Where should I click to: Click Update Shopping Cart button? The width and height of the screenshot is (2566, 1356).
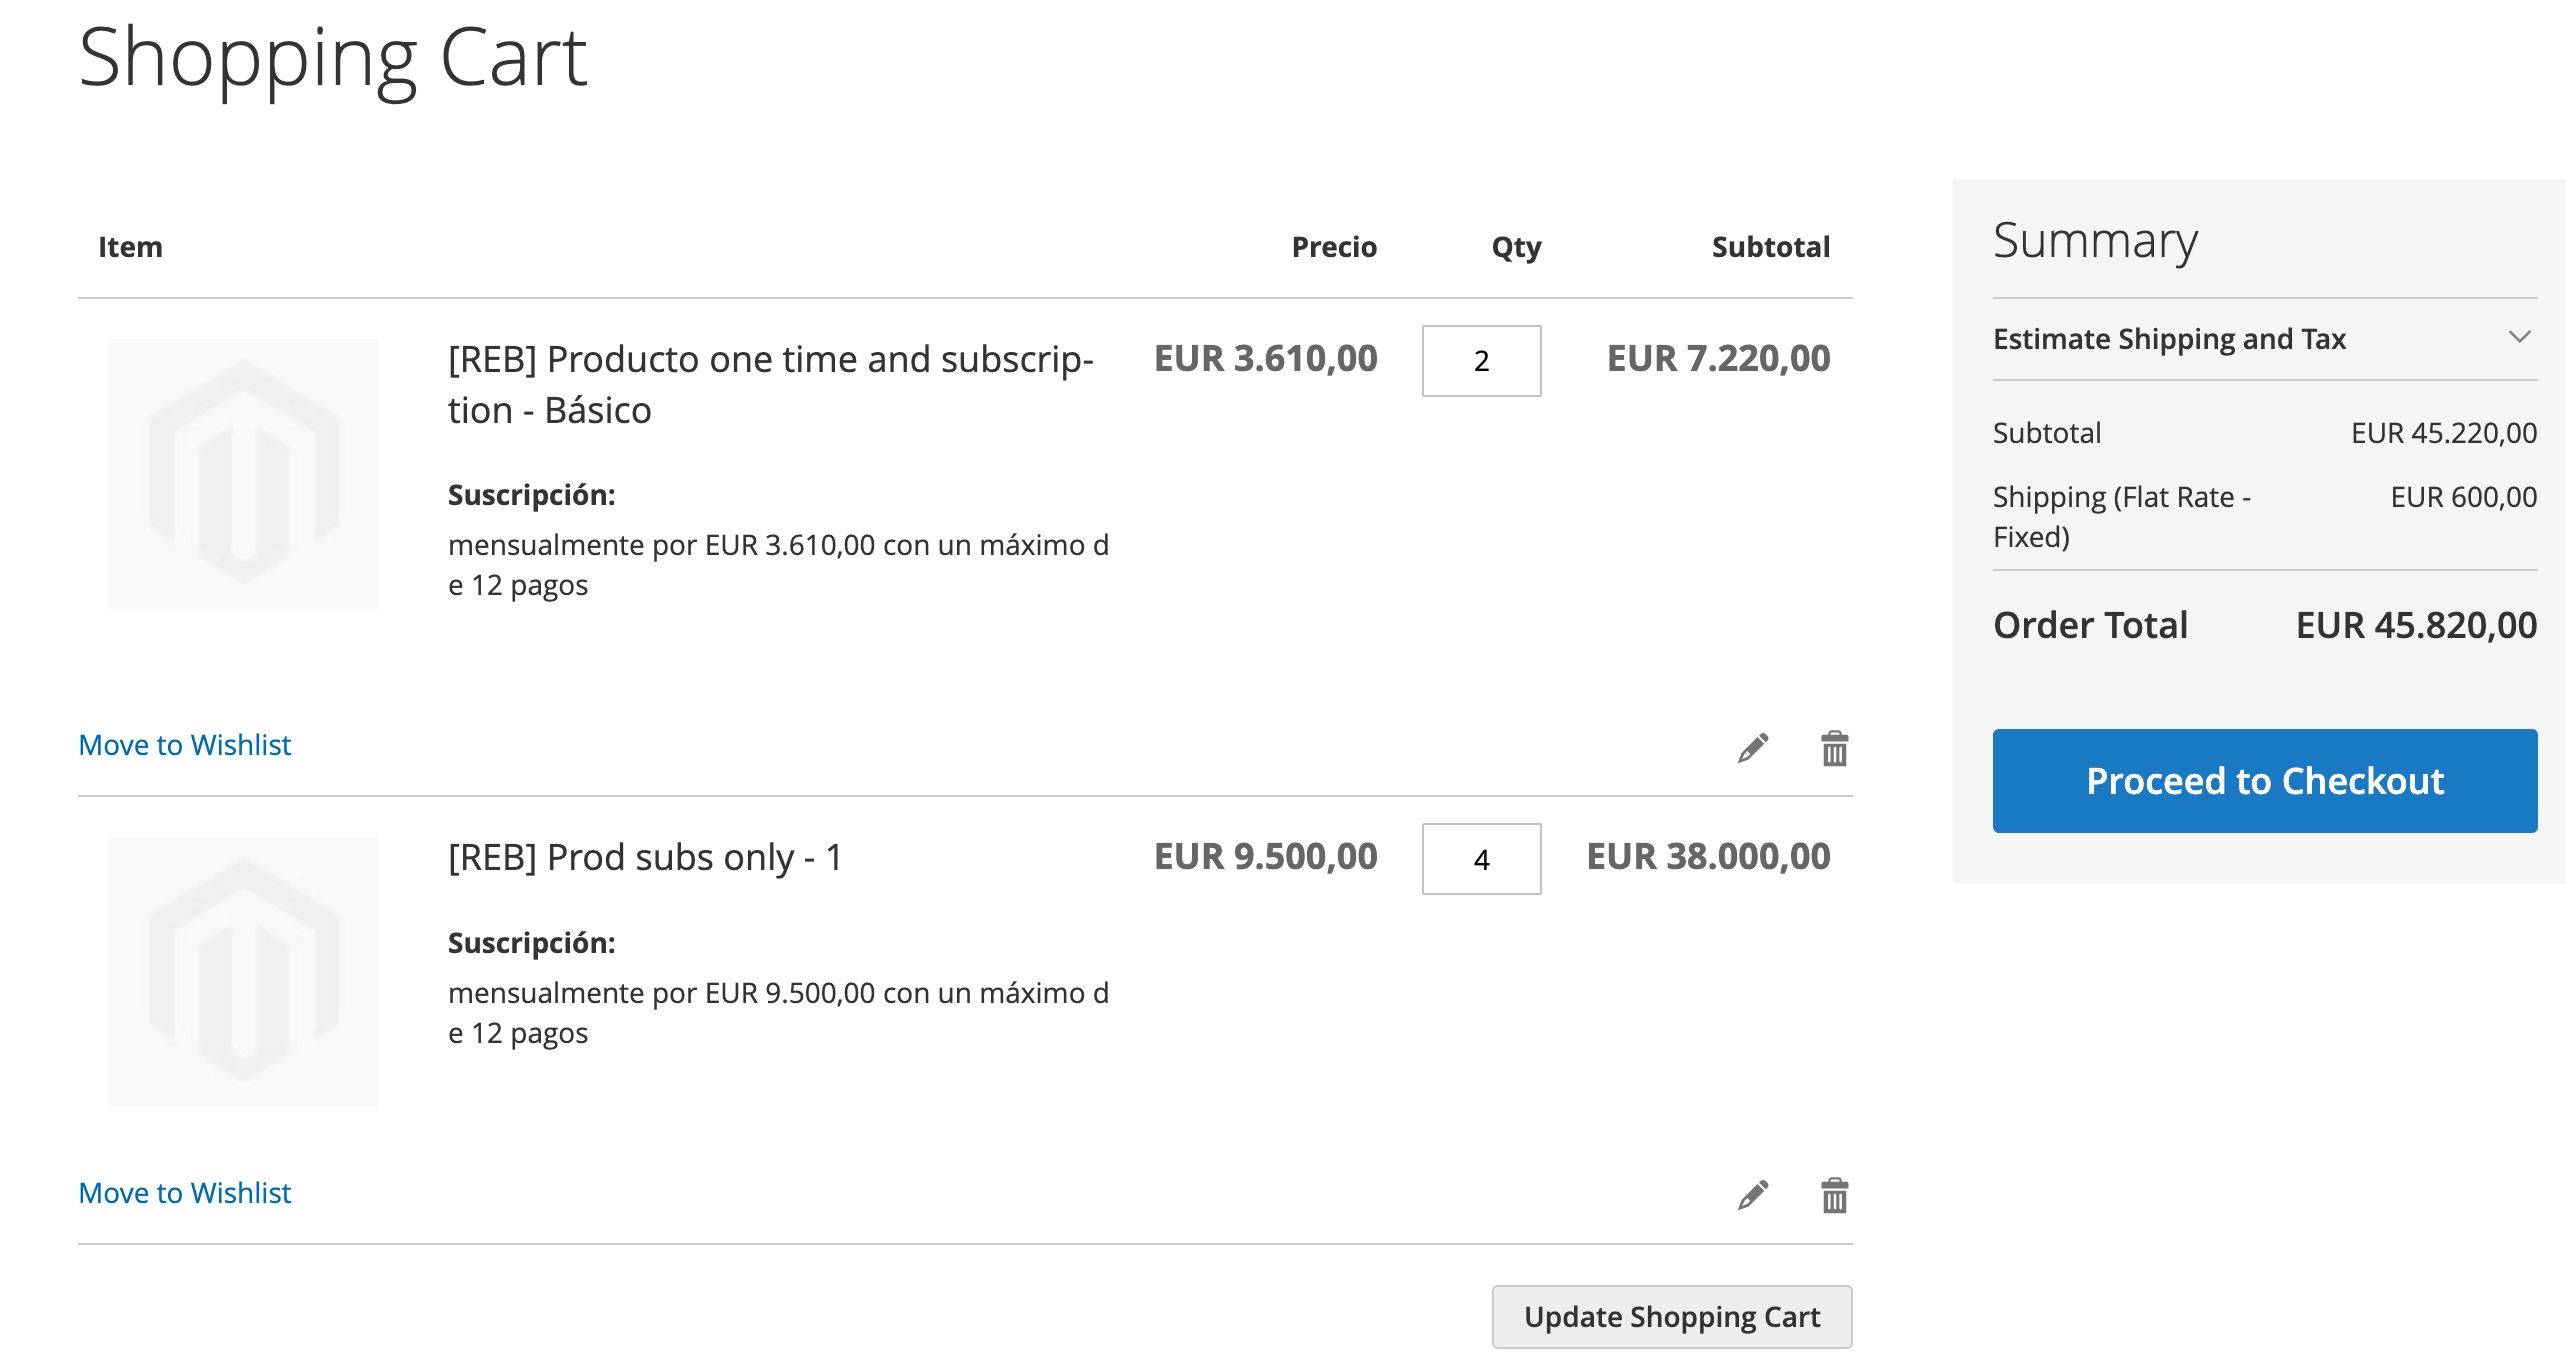(x=1671, y=1316)
